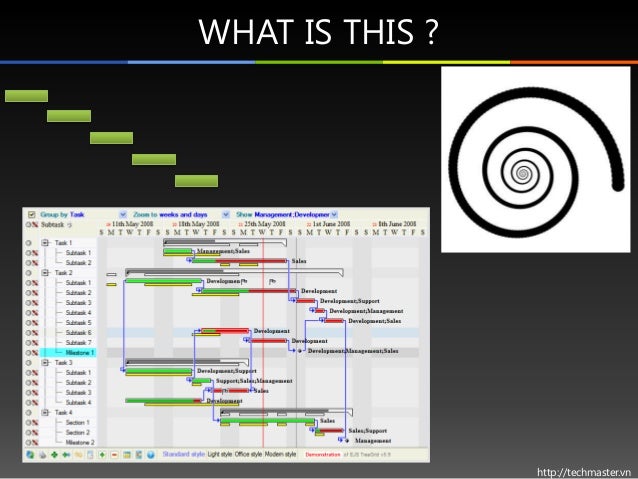
Task: Delete Section 2 using its red X icon
Action: [35, 433]
